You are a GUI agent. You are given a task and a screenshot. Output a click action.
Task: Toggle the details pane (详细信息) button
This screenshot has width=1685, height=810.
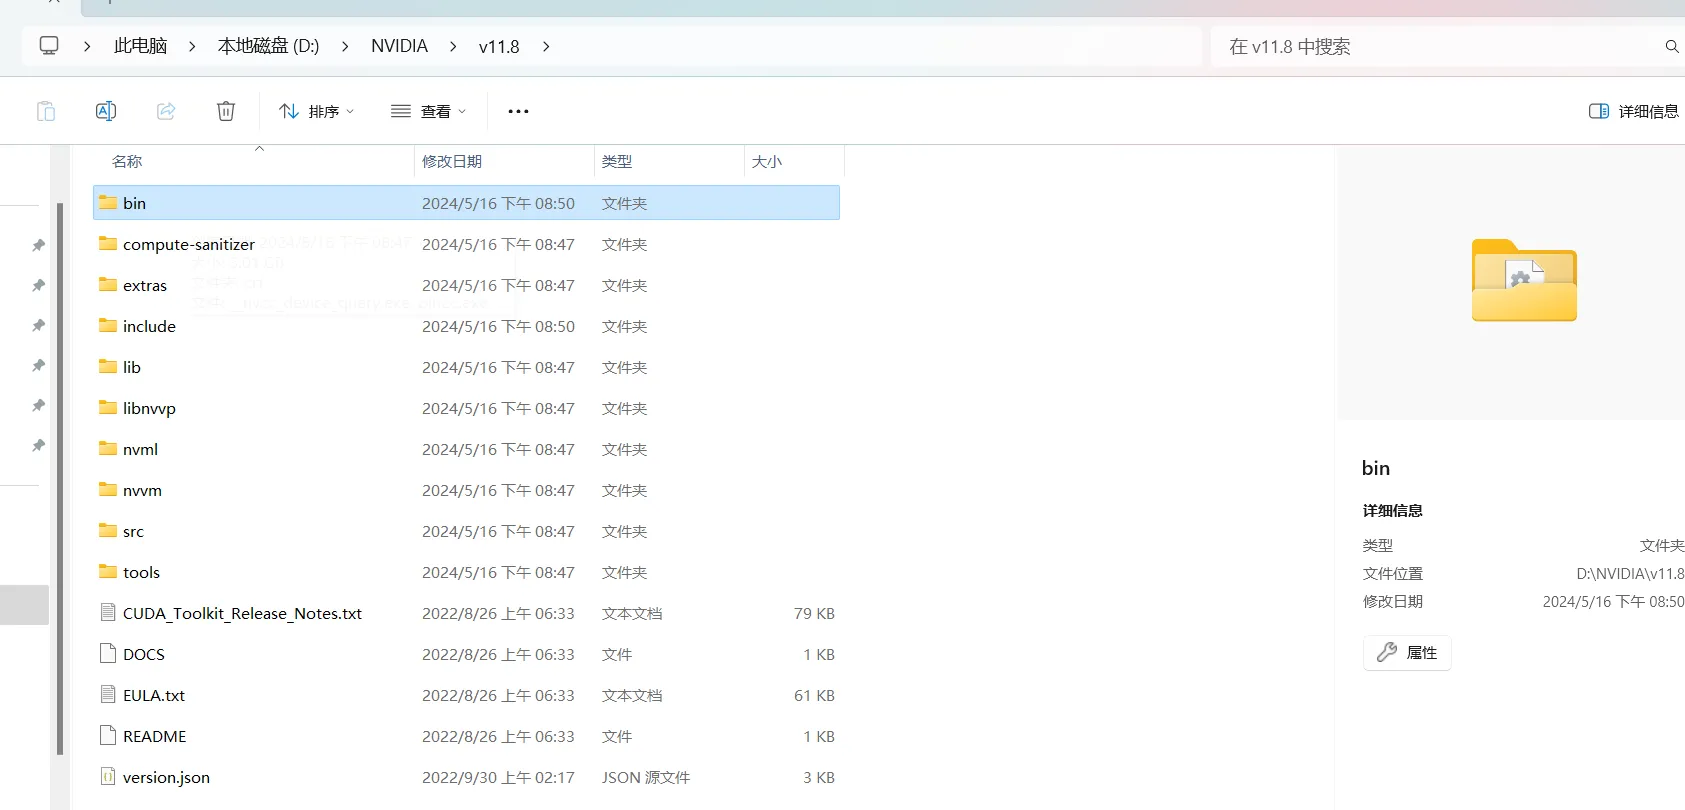(x=1634, y=111)
